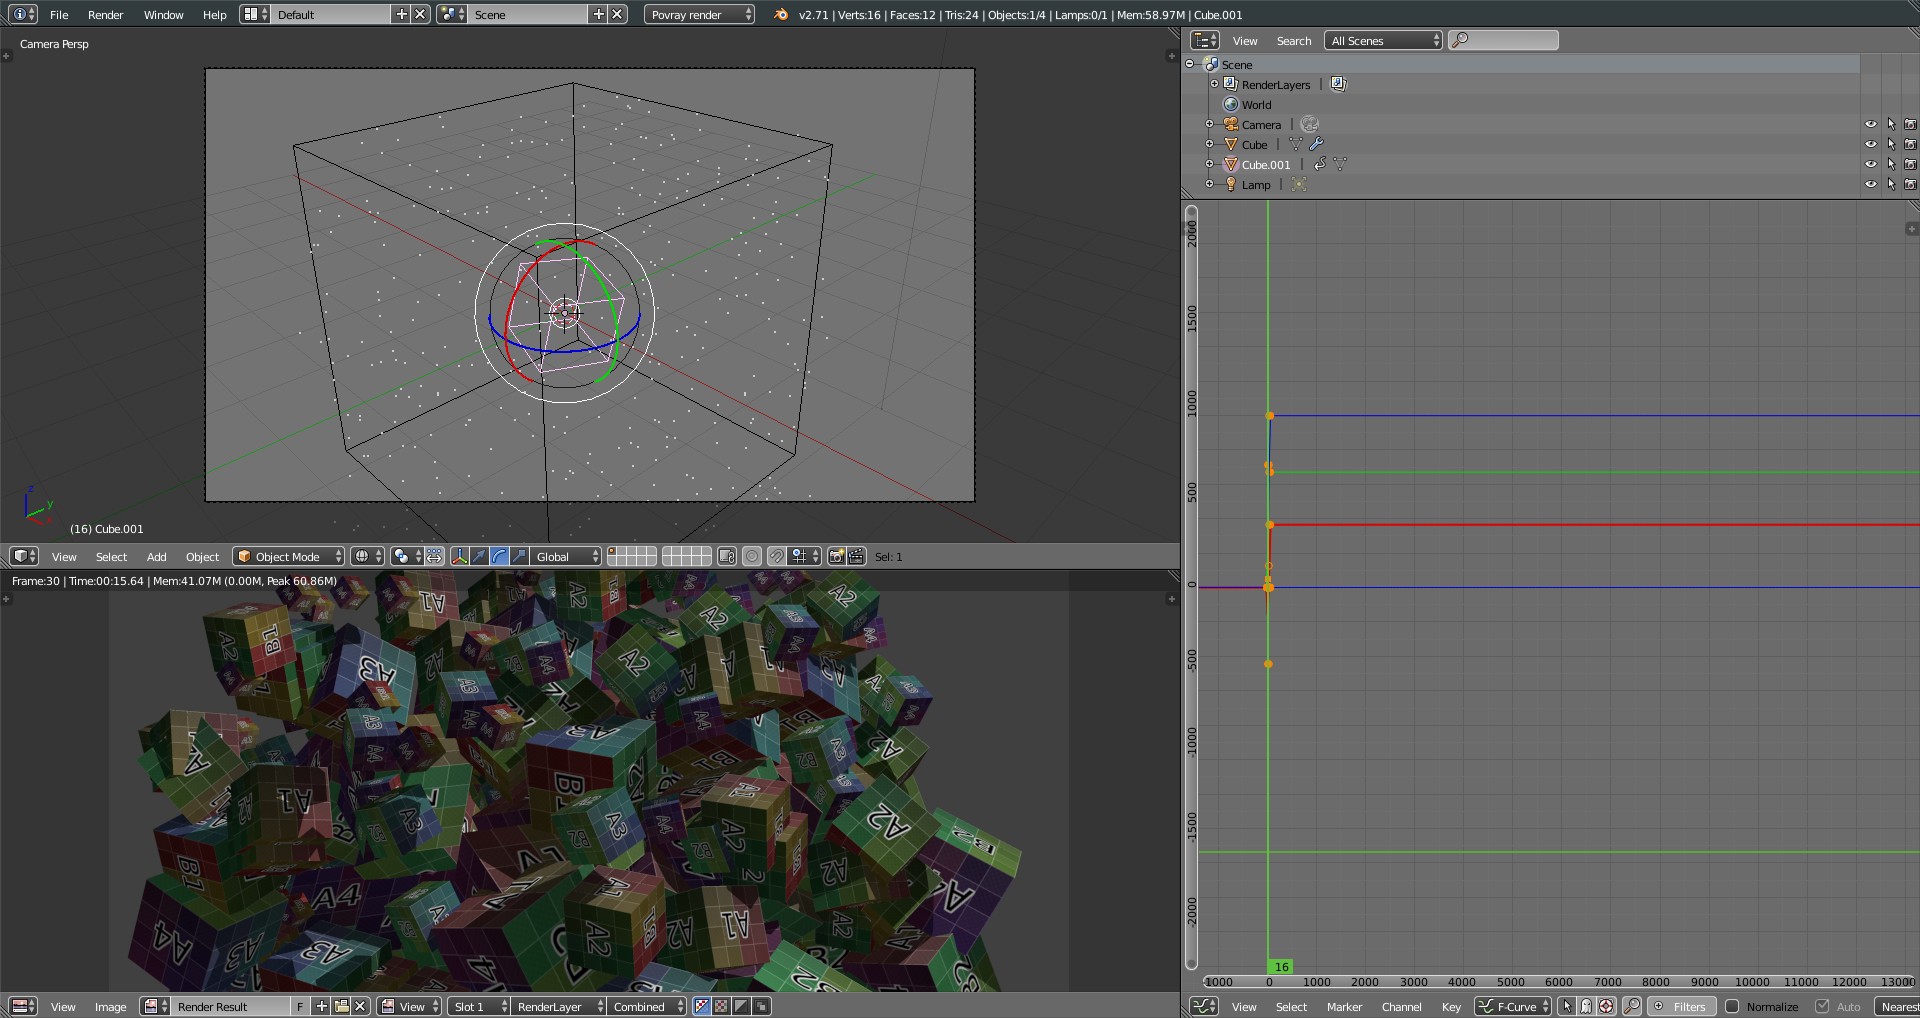The image size is (1920, 1018).
Task: Open the Marker menu in graph editor
Action: (1344, 1007)
